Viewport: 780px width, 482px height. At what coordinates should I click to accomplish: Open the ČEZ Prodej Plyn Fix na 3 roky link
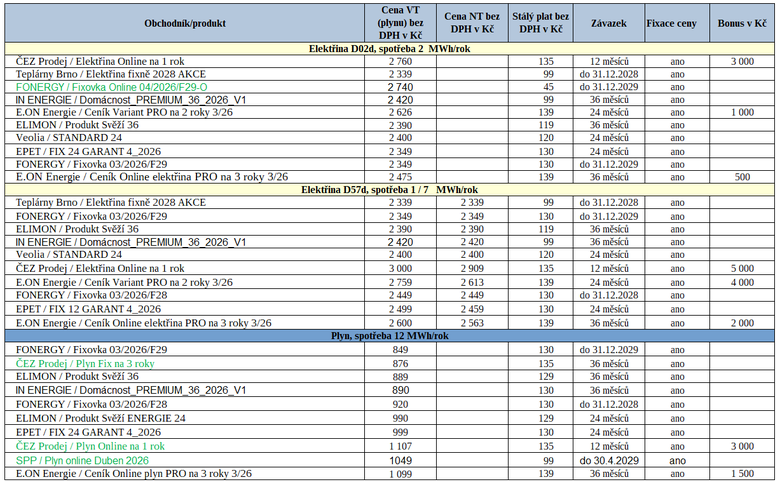pos(85,363)
